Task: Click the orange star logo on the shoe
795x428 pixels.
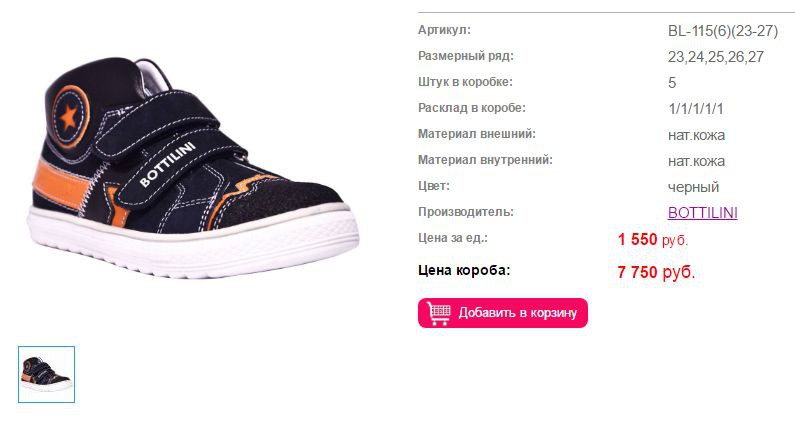Action: [x=70, y=117]
